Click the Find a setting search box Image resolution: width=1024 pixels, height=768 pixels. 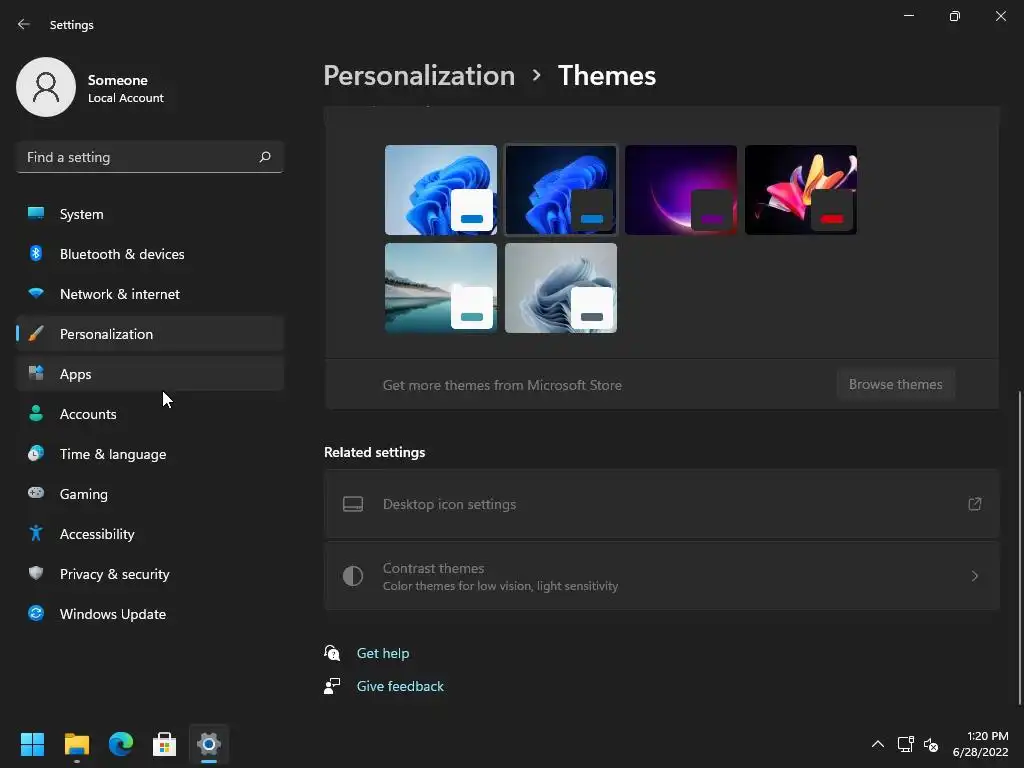(150, 157)
